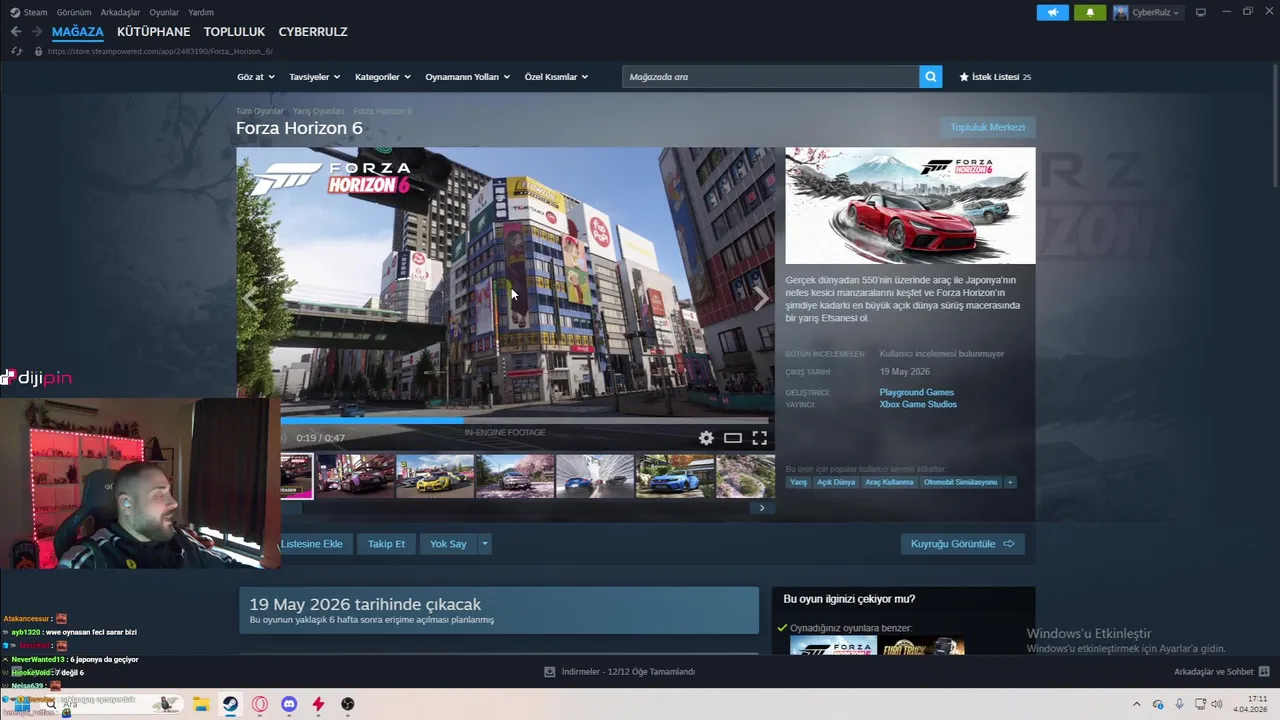The image size is (1280, 720).
Task: Open the Steam menu
Action: coord(29,12)
